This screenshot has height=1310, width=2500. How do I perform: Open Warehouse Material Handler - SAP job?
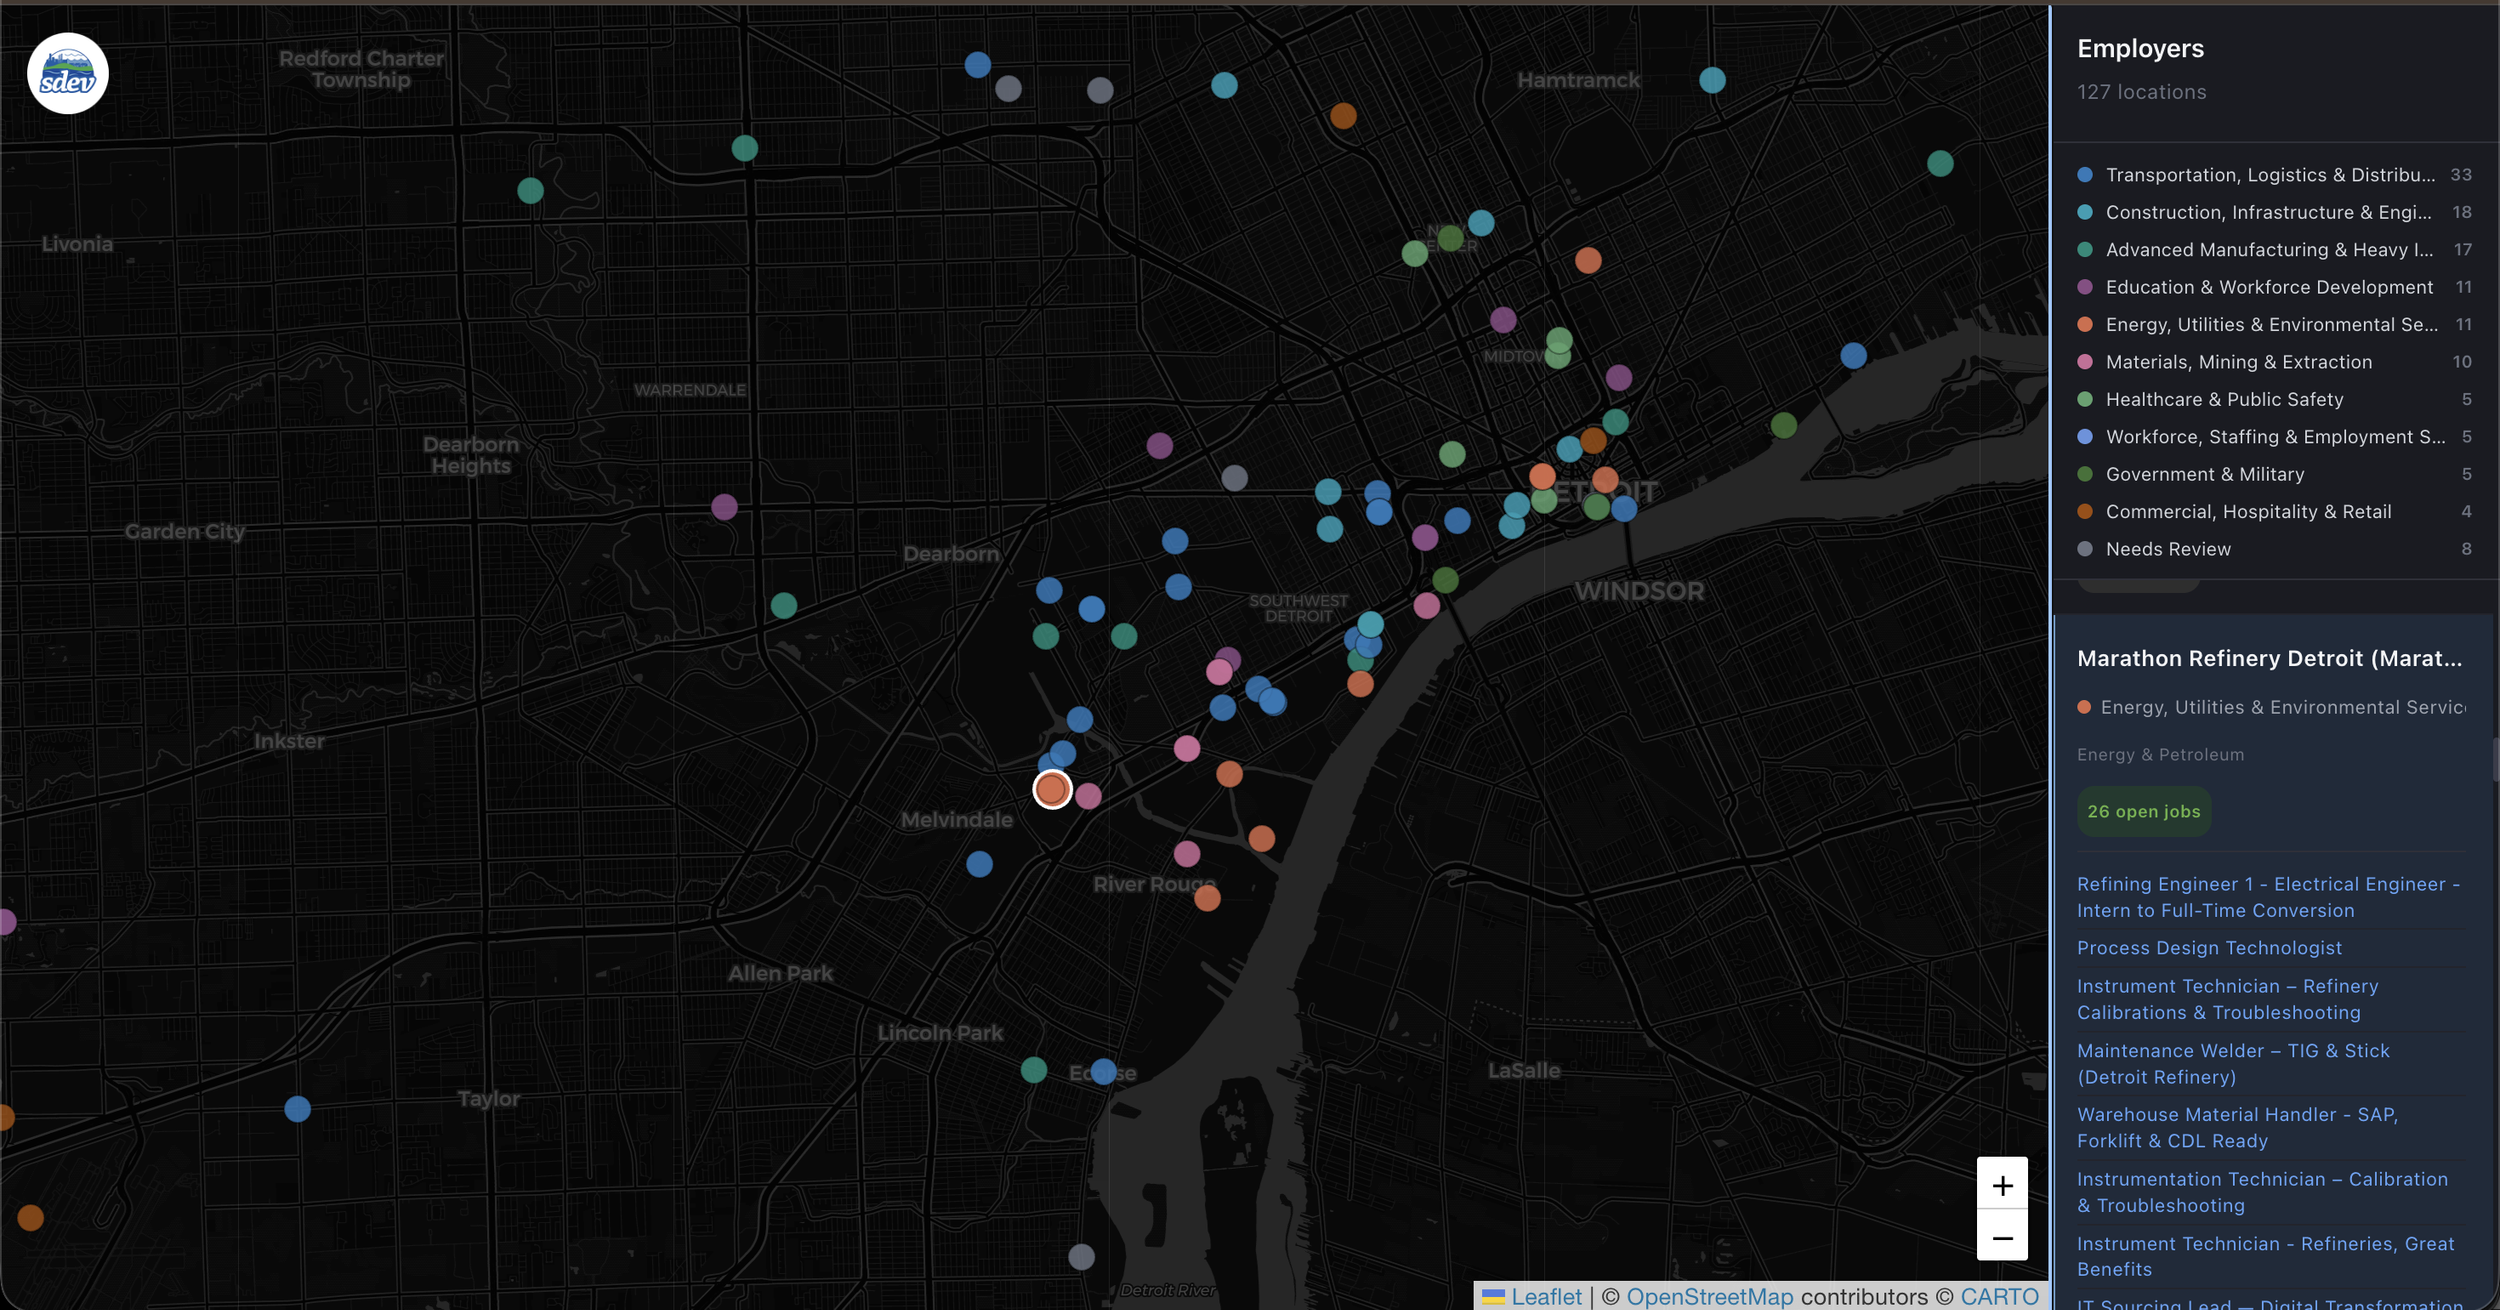[x=2237, y=1128]
